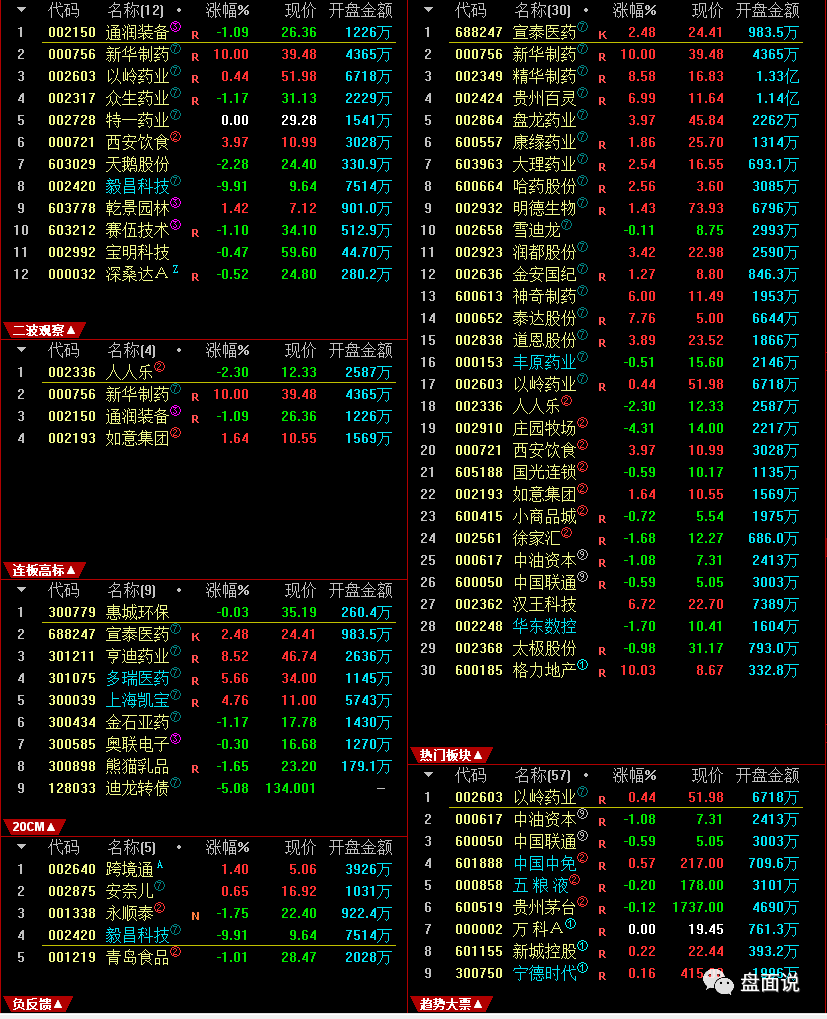Select stock code 128033 row
Viewport: 827px width, 1019px height.
(x=204, y=788)
